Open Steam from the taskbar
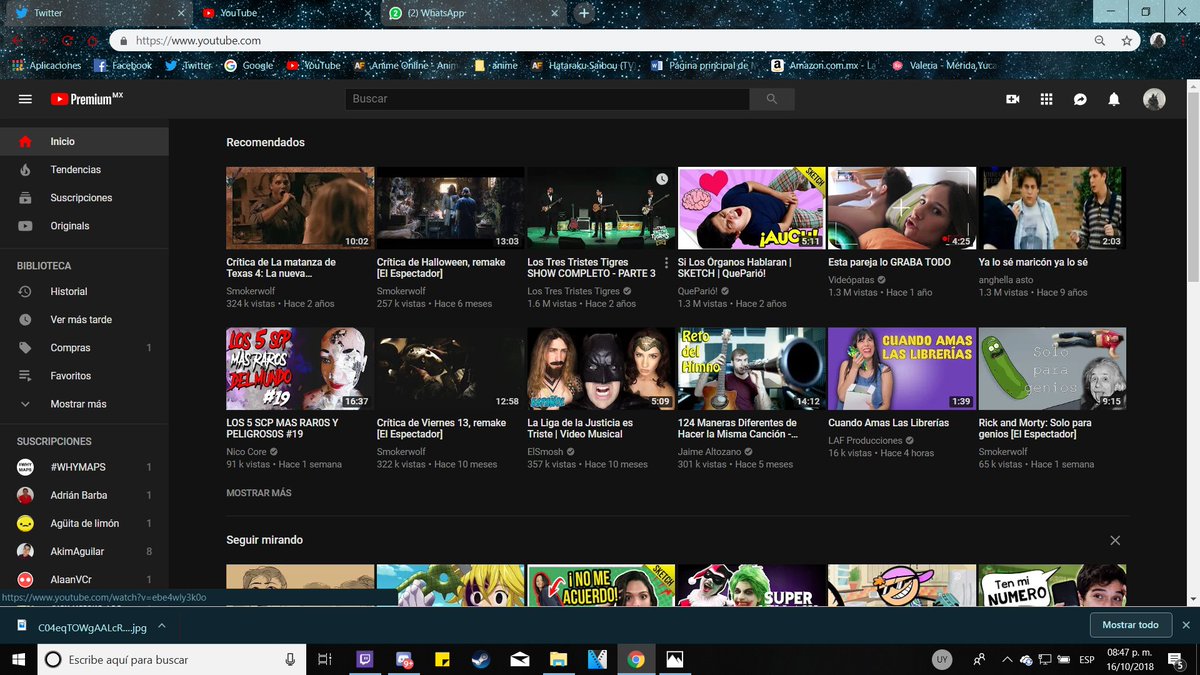The image size is (1200, 675). 481,659
